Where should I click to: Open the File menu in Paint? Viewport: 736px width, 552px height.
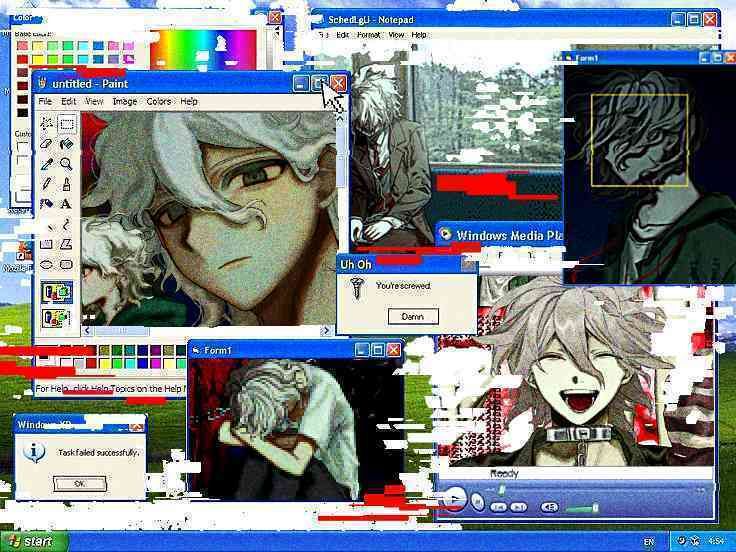(45, 101)
